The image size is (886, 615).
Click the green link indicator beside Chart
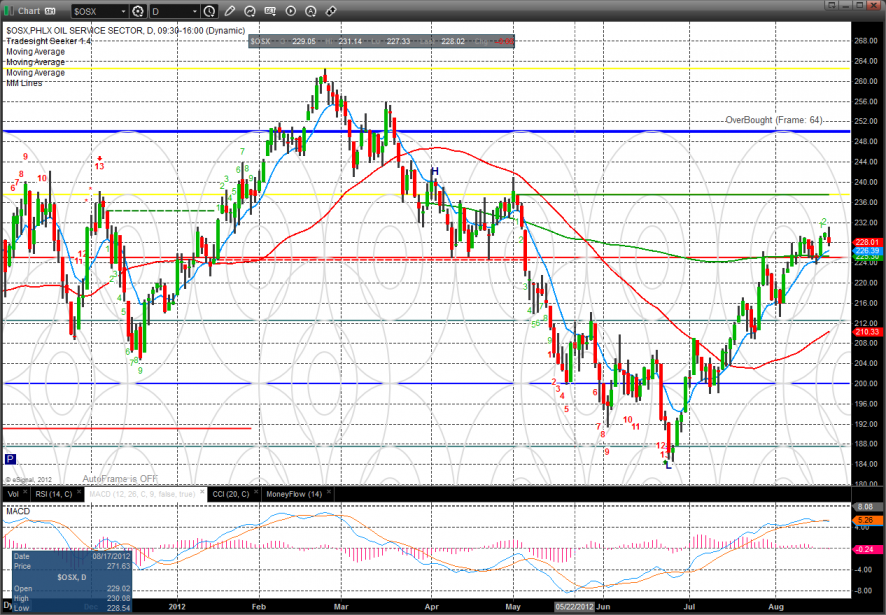coord(8,11)
